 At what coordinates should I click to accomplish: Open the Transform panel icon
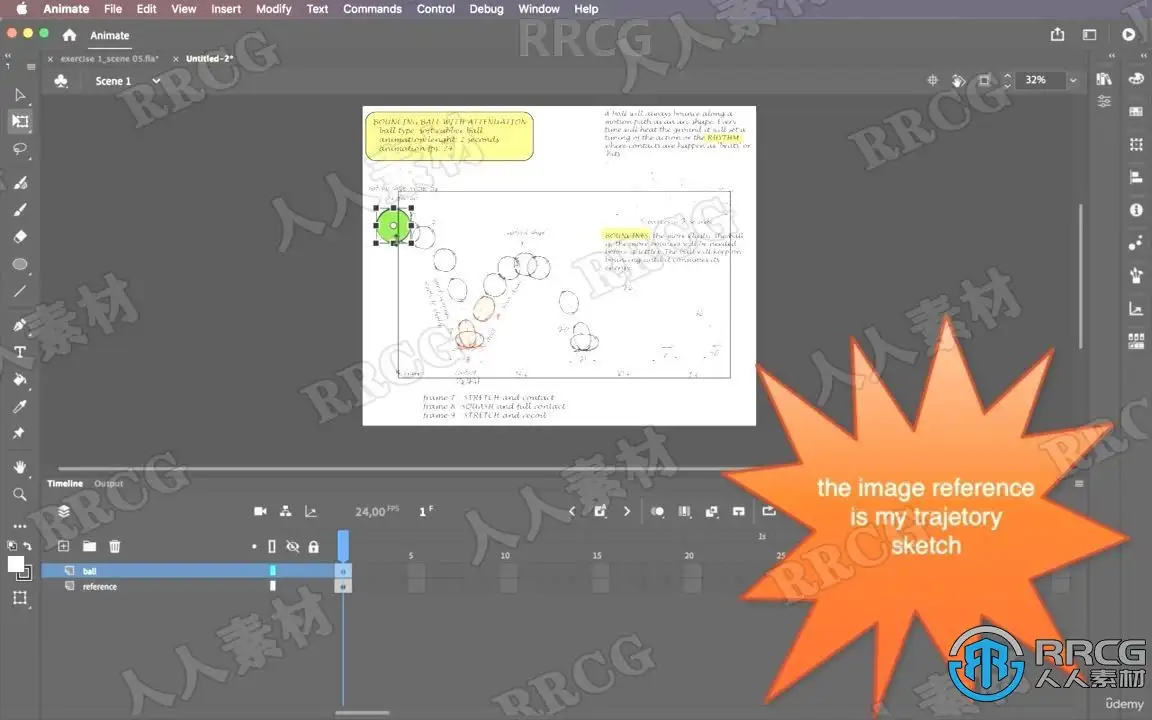(1136, 144)
